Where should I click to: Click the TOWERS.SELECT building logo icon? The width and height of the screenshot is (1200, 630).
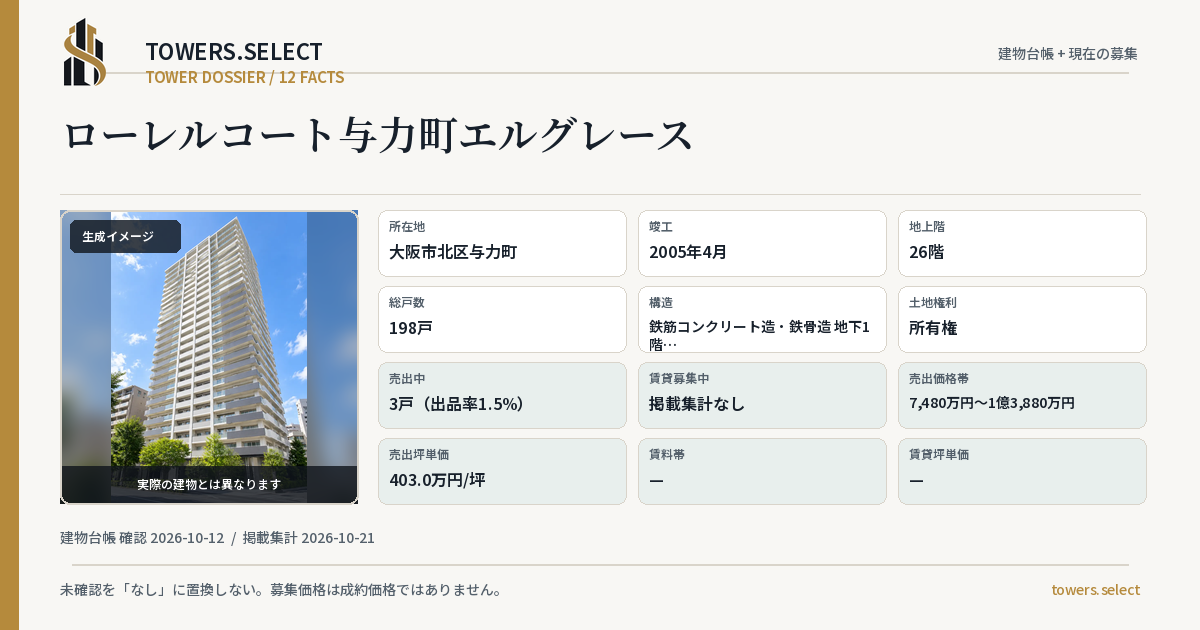point(85,52)
